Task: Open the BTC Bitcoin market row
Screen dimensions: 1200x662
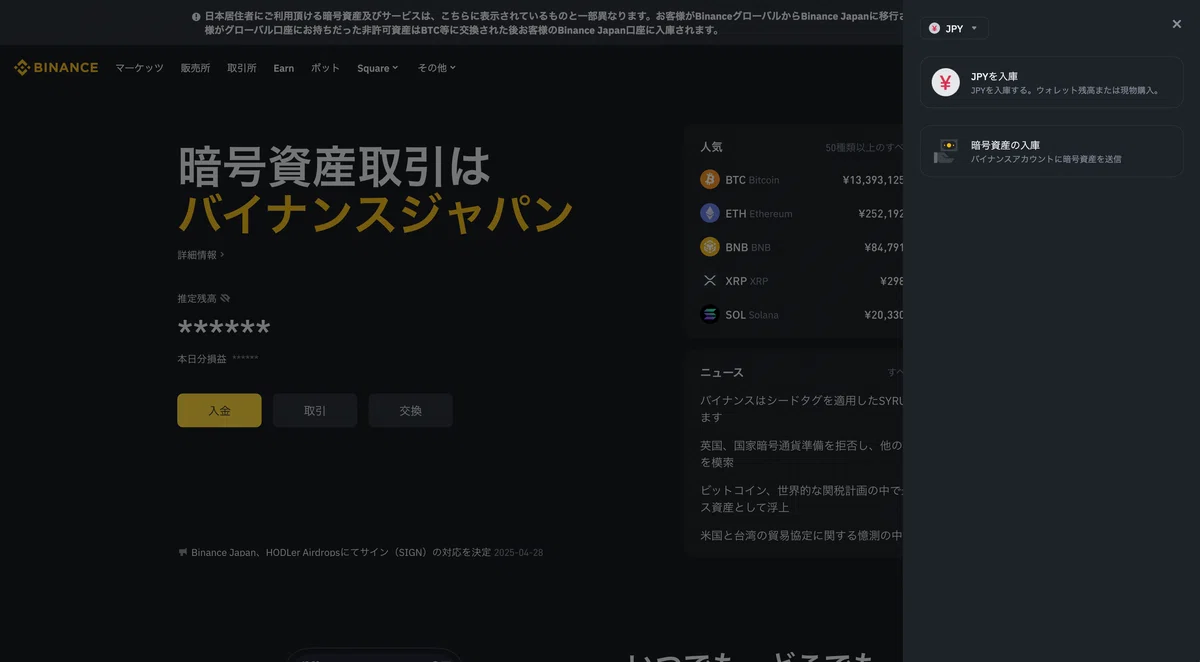Action: click(x=801, y=180)
